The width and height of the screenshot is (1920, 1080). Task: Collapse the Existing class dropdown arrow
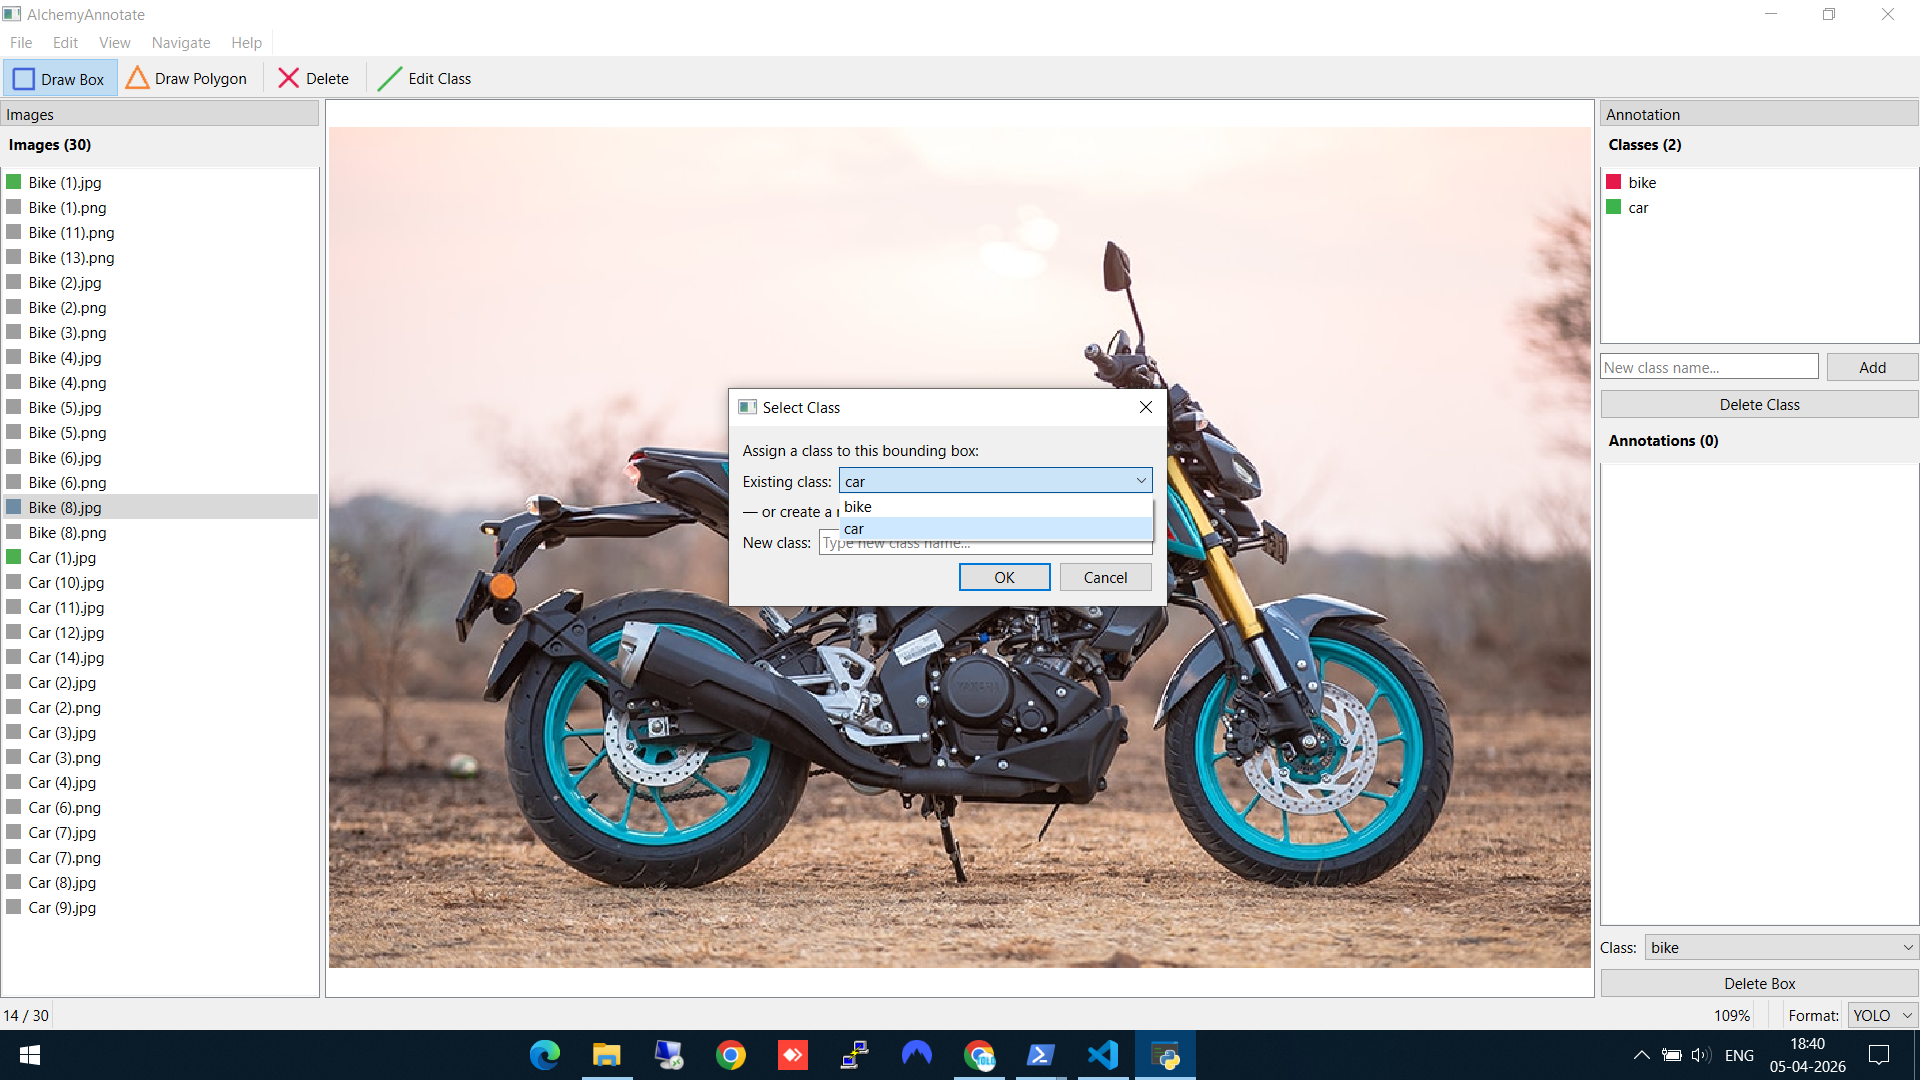pos(1141,481)
